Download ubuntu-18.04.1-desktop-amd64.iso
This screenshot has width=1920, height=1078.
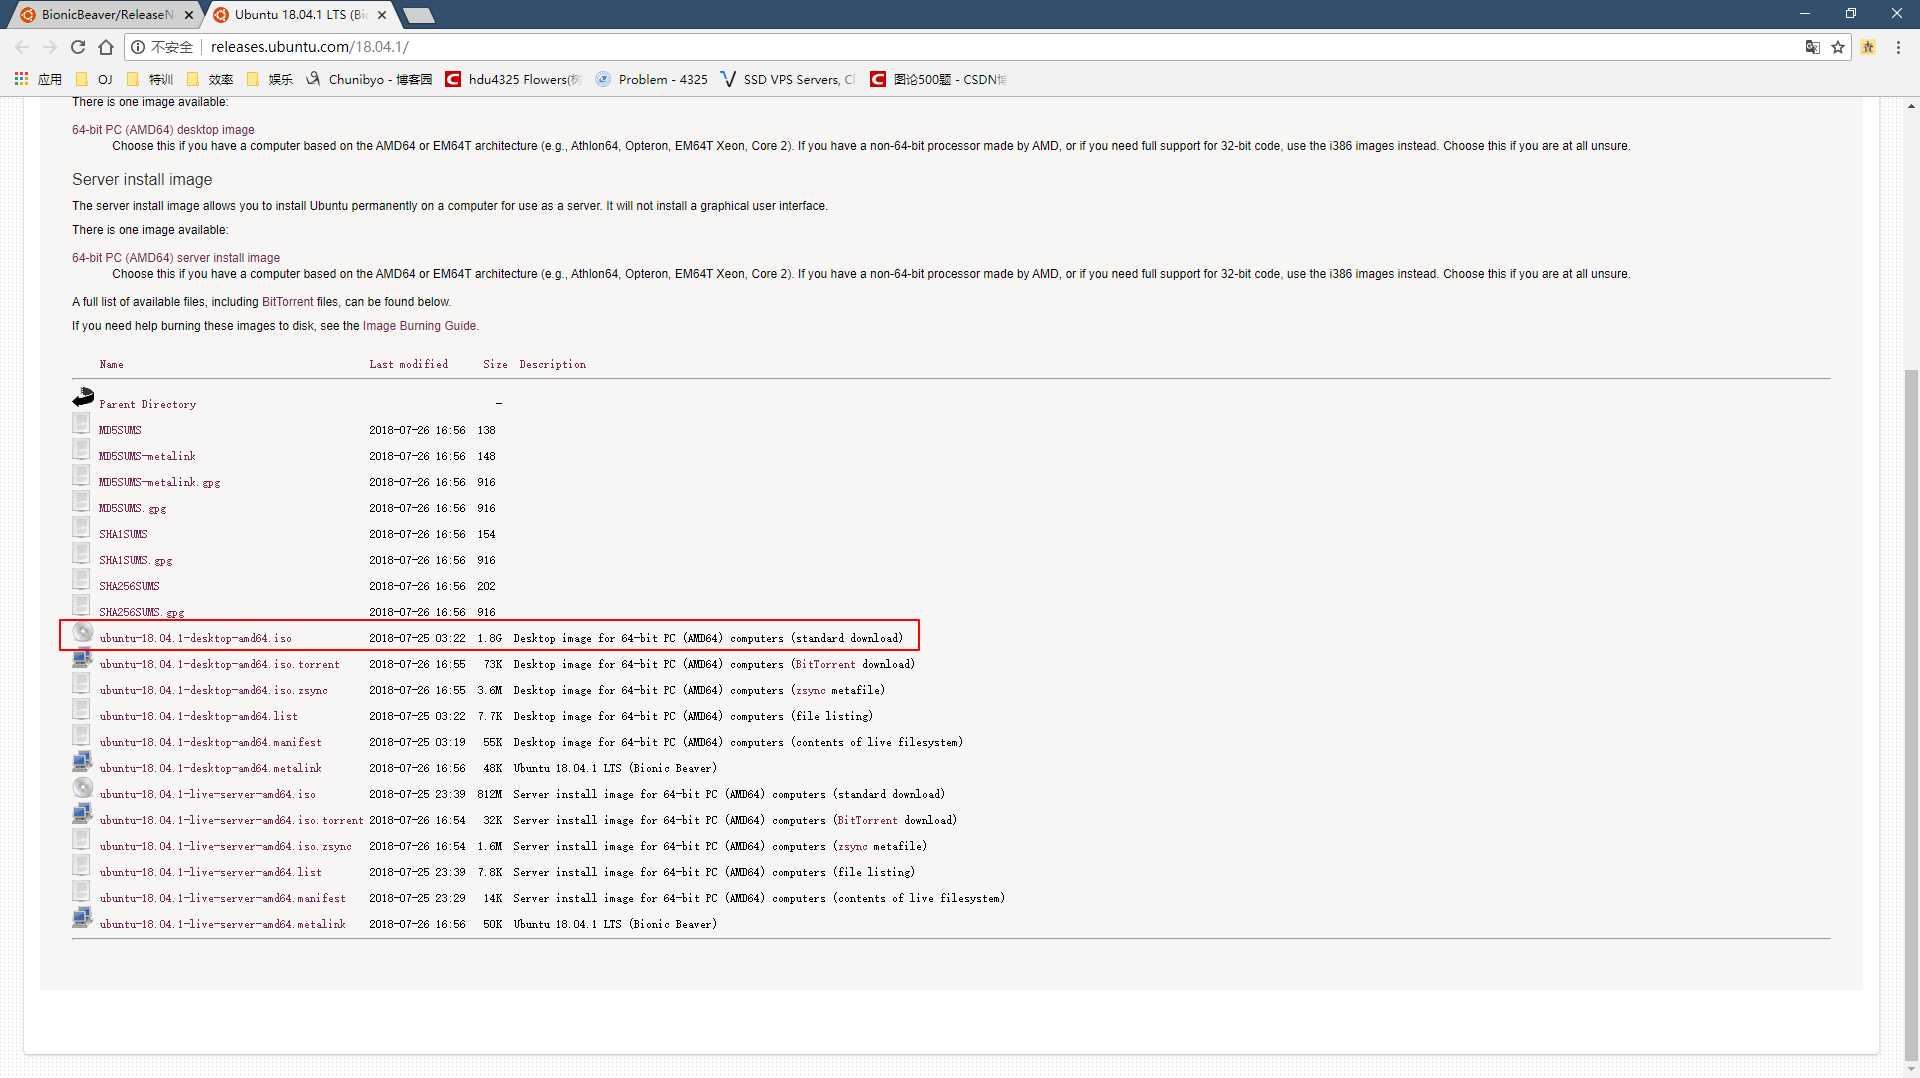(x=195, y=638)
